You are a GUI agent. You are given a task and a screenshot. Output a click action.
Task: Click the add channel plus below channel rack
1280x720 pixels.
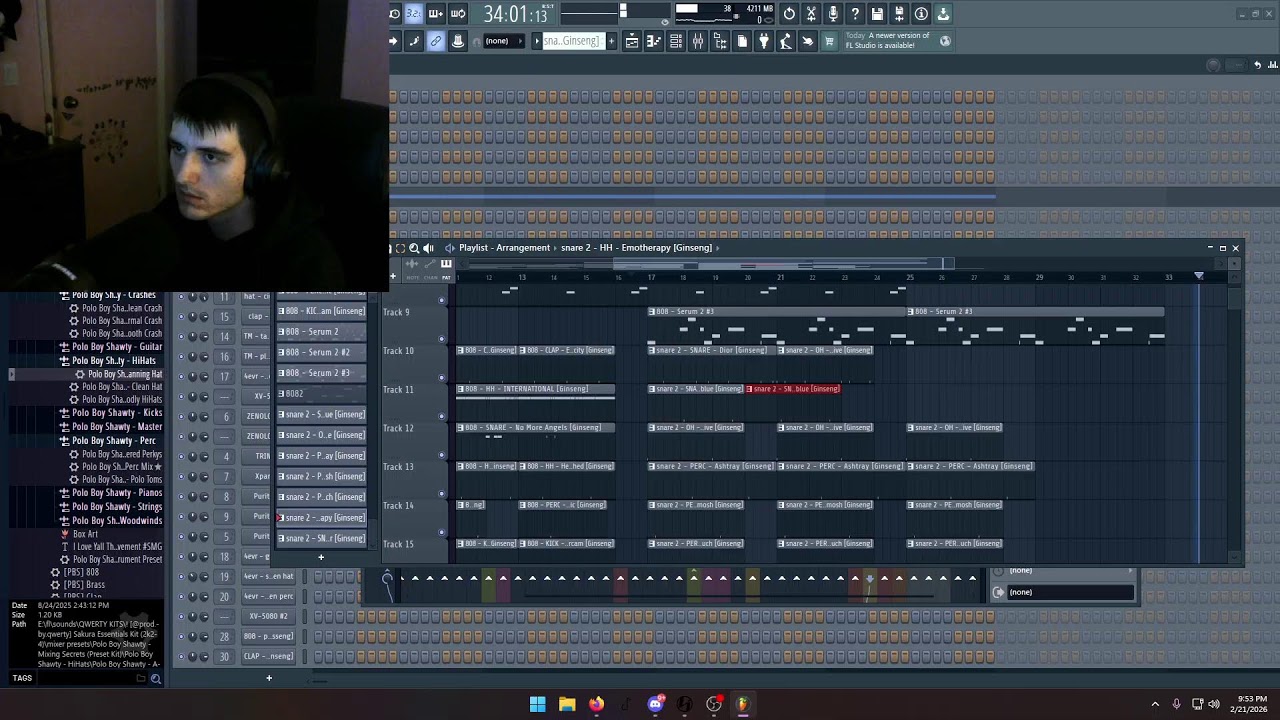point(268,678)
